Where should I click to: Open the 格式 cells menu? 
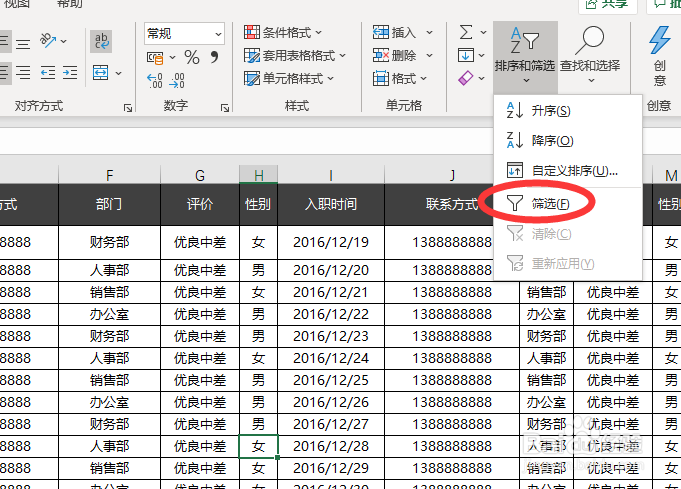[x=400, y=79]
